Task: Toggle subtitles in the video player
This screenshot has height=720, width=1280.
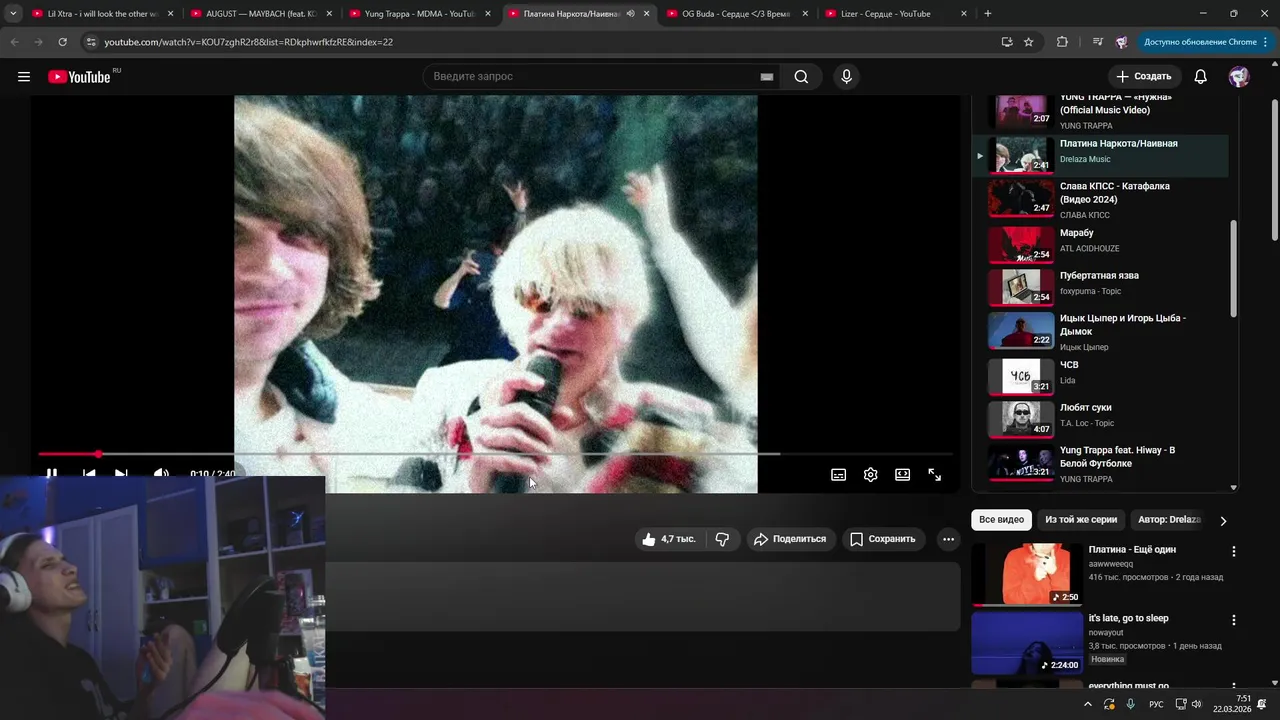Action: point(839,475)
